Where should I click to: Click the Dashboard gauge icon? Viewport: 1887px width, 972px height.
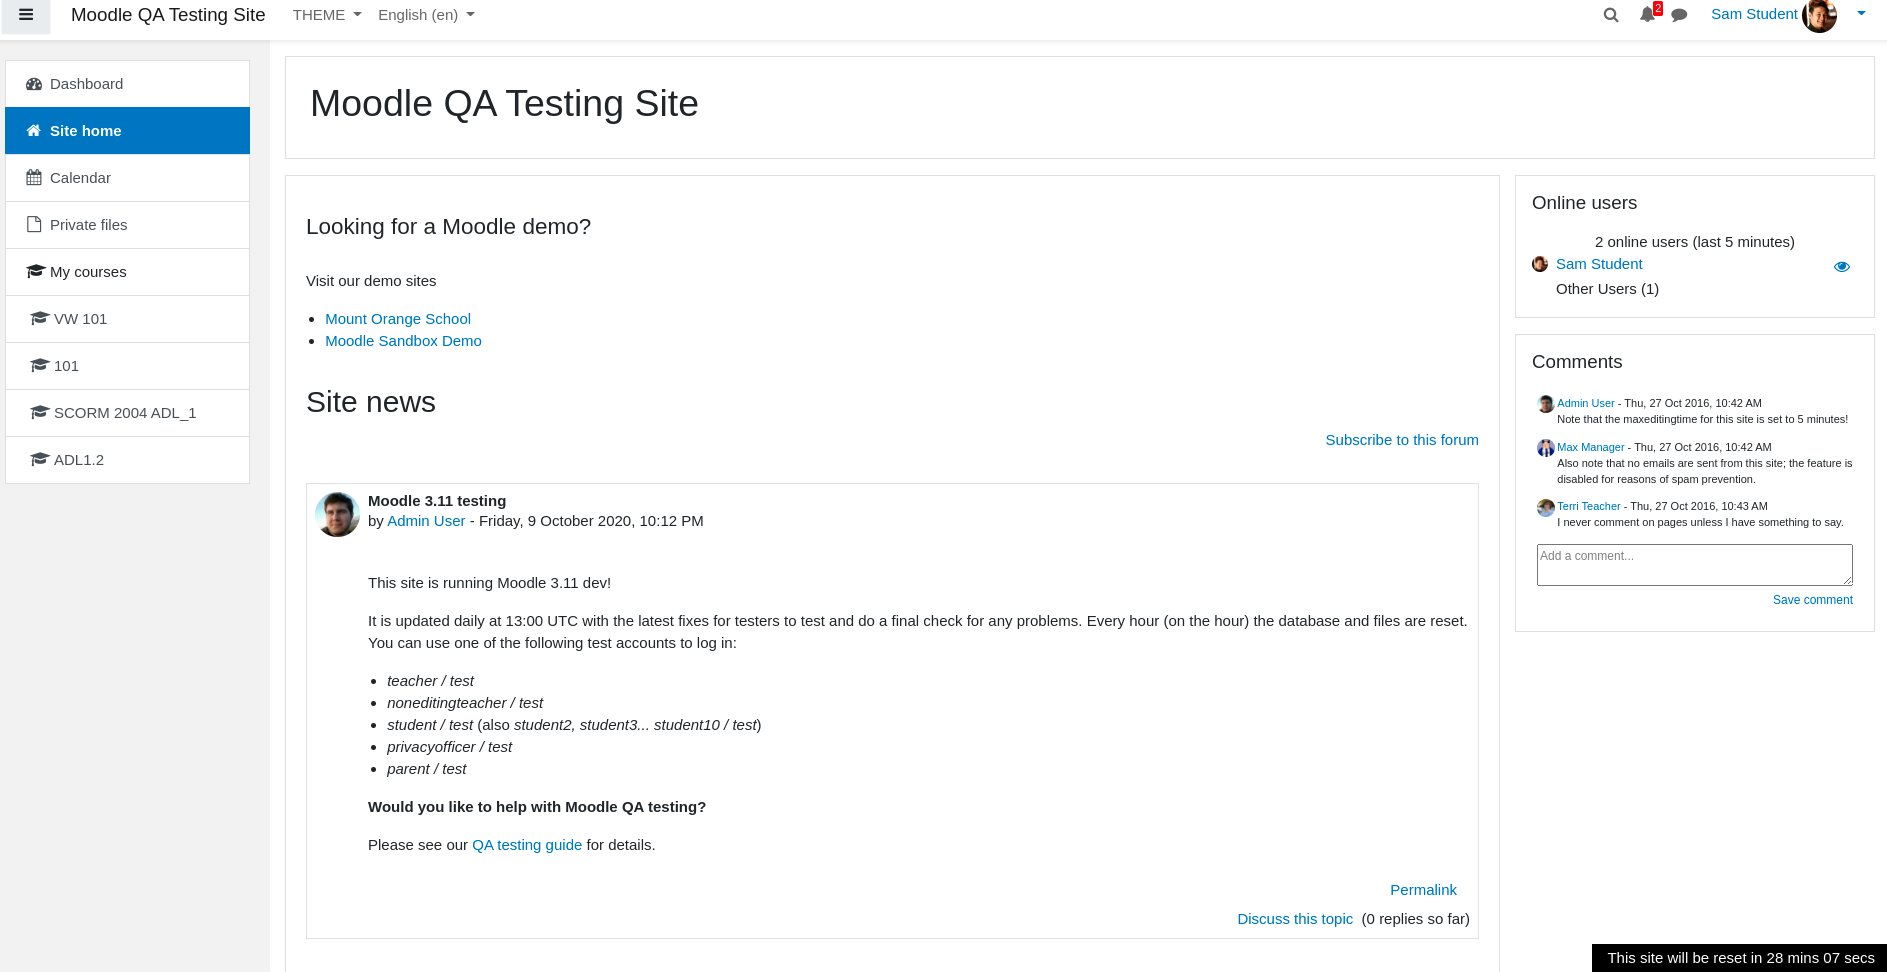point(34,84)
